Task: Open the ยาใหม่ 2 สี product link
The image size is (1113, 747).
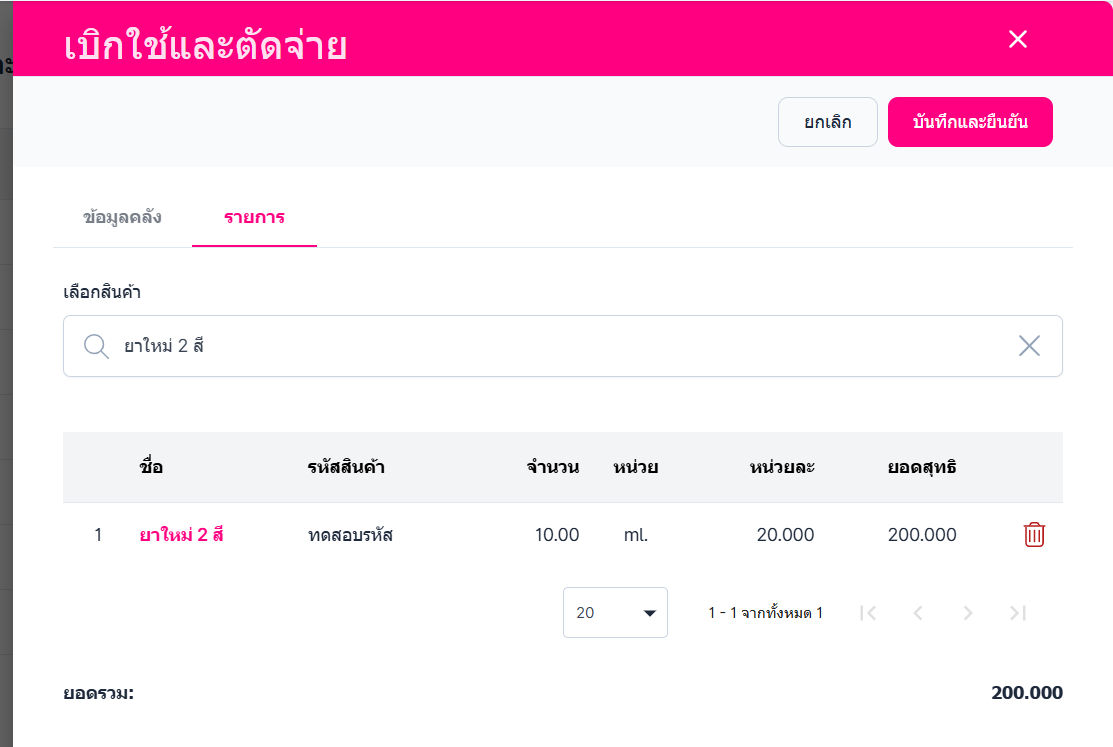Action: (182, 535)
